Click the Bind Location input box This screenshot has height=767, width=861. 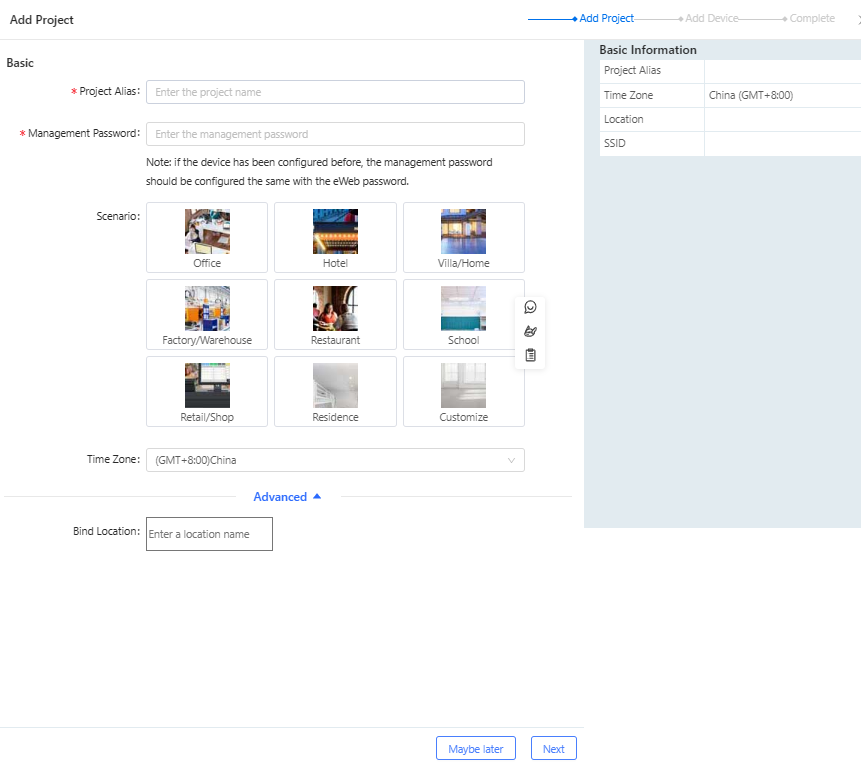point(209,534)
